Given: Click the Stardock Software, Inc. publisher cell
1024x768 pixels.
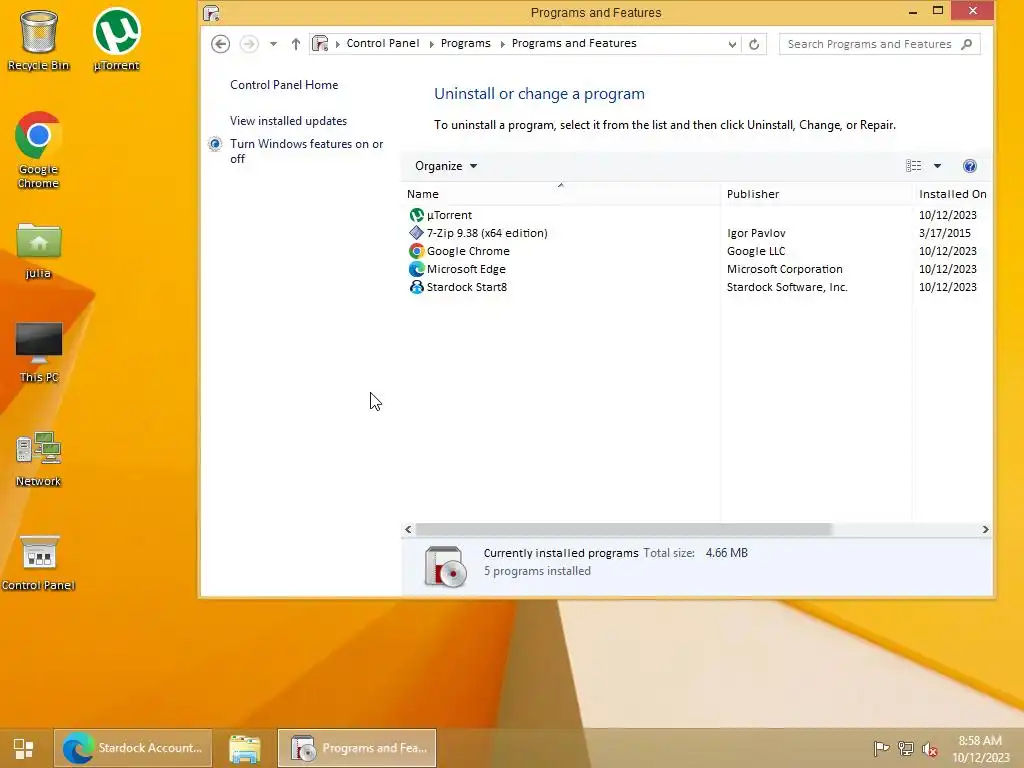Looking at the screenshot, I should (787, 287).
